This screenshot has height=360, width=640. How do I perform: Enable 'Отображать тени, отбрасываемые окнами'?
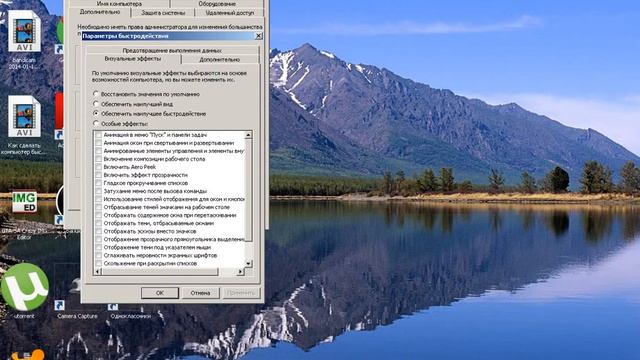pos(98,223)
